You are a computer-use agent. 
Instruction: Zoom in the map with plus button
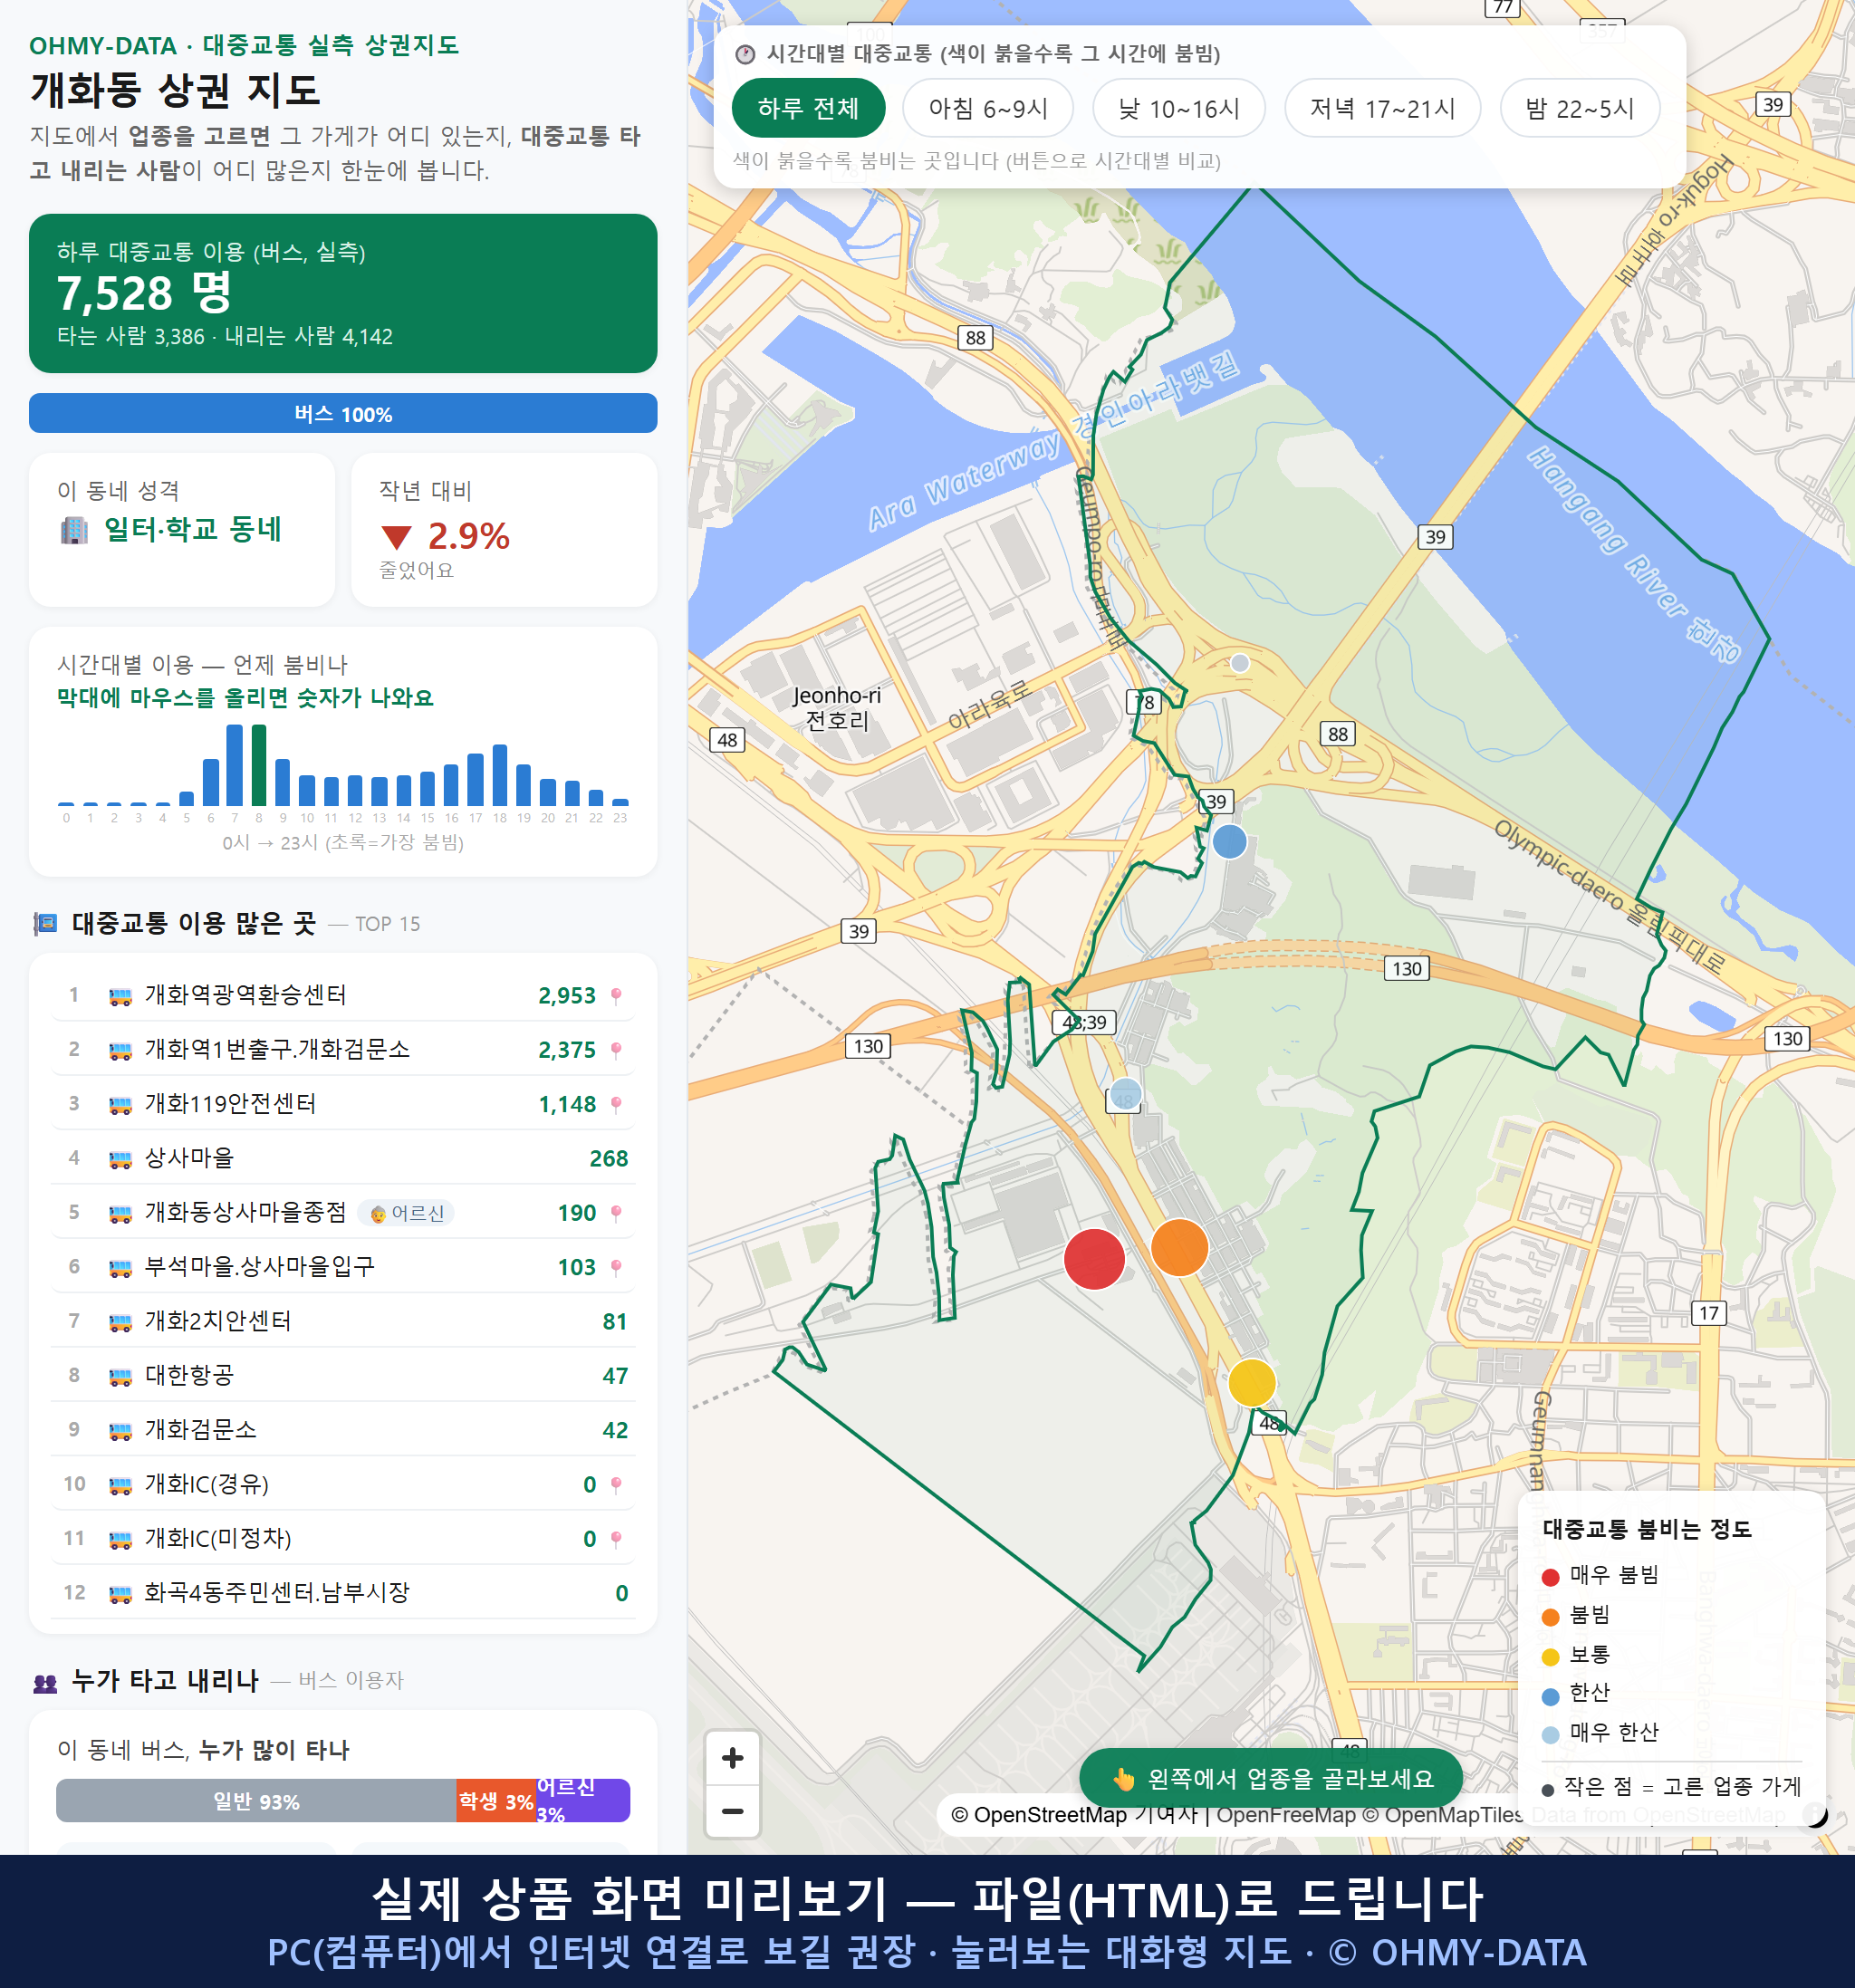point(733,1758)
